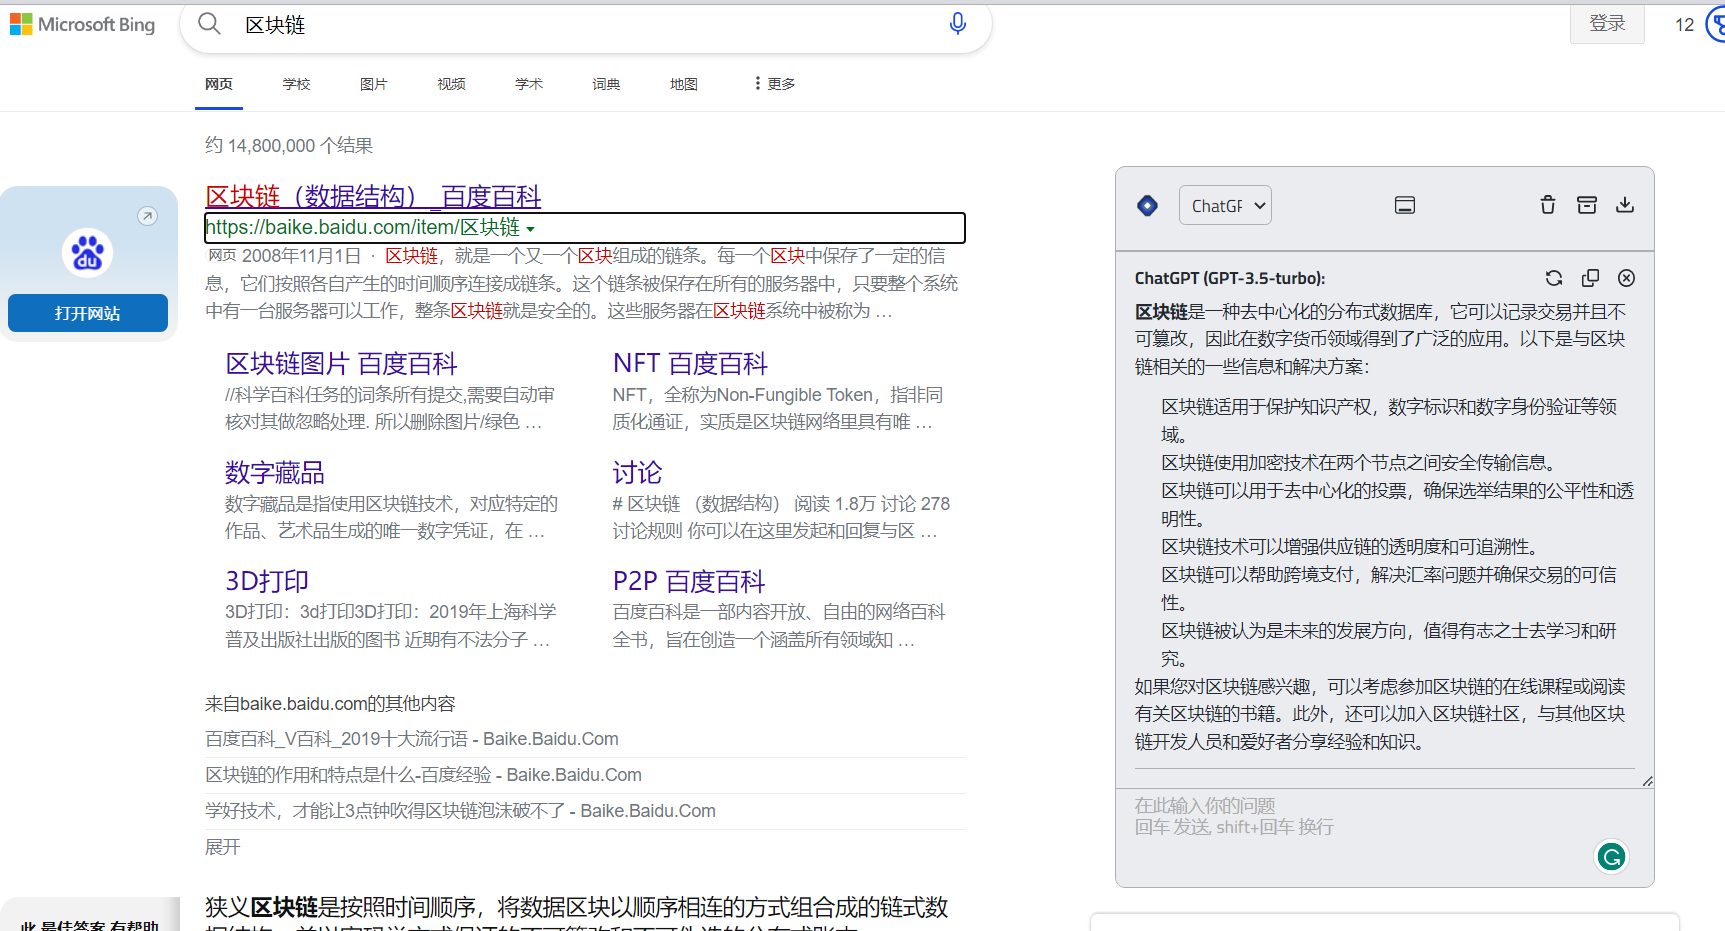Regenerate the ChatGPT answer
1725x931 pixels.
pos(1553,278)
